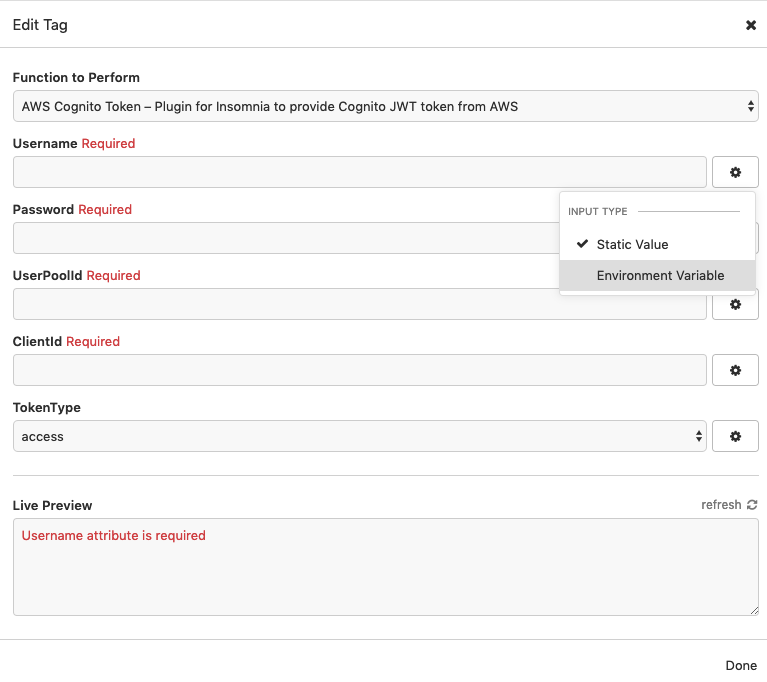Expand the Function to Perform dropdown
This screenshot has height=682, width=767.
(385, 106)
